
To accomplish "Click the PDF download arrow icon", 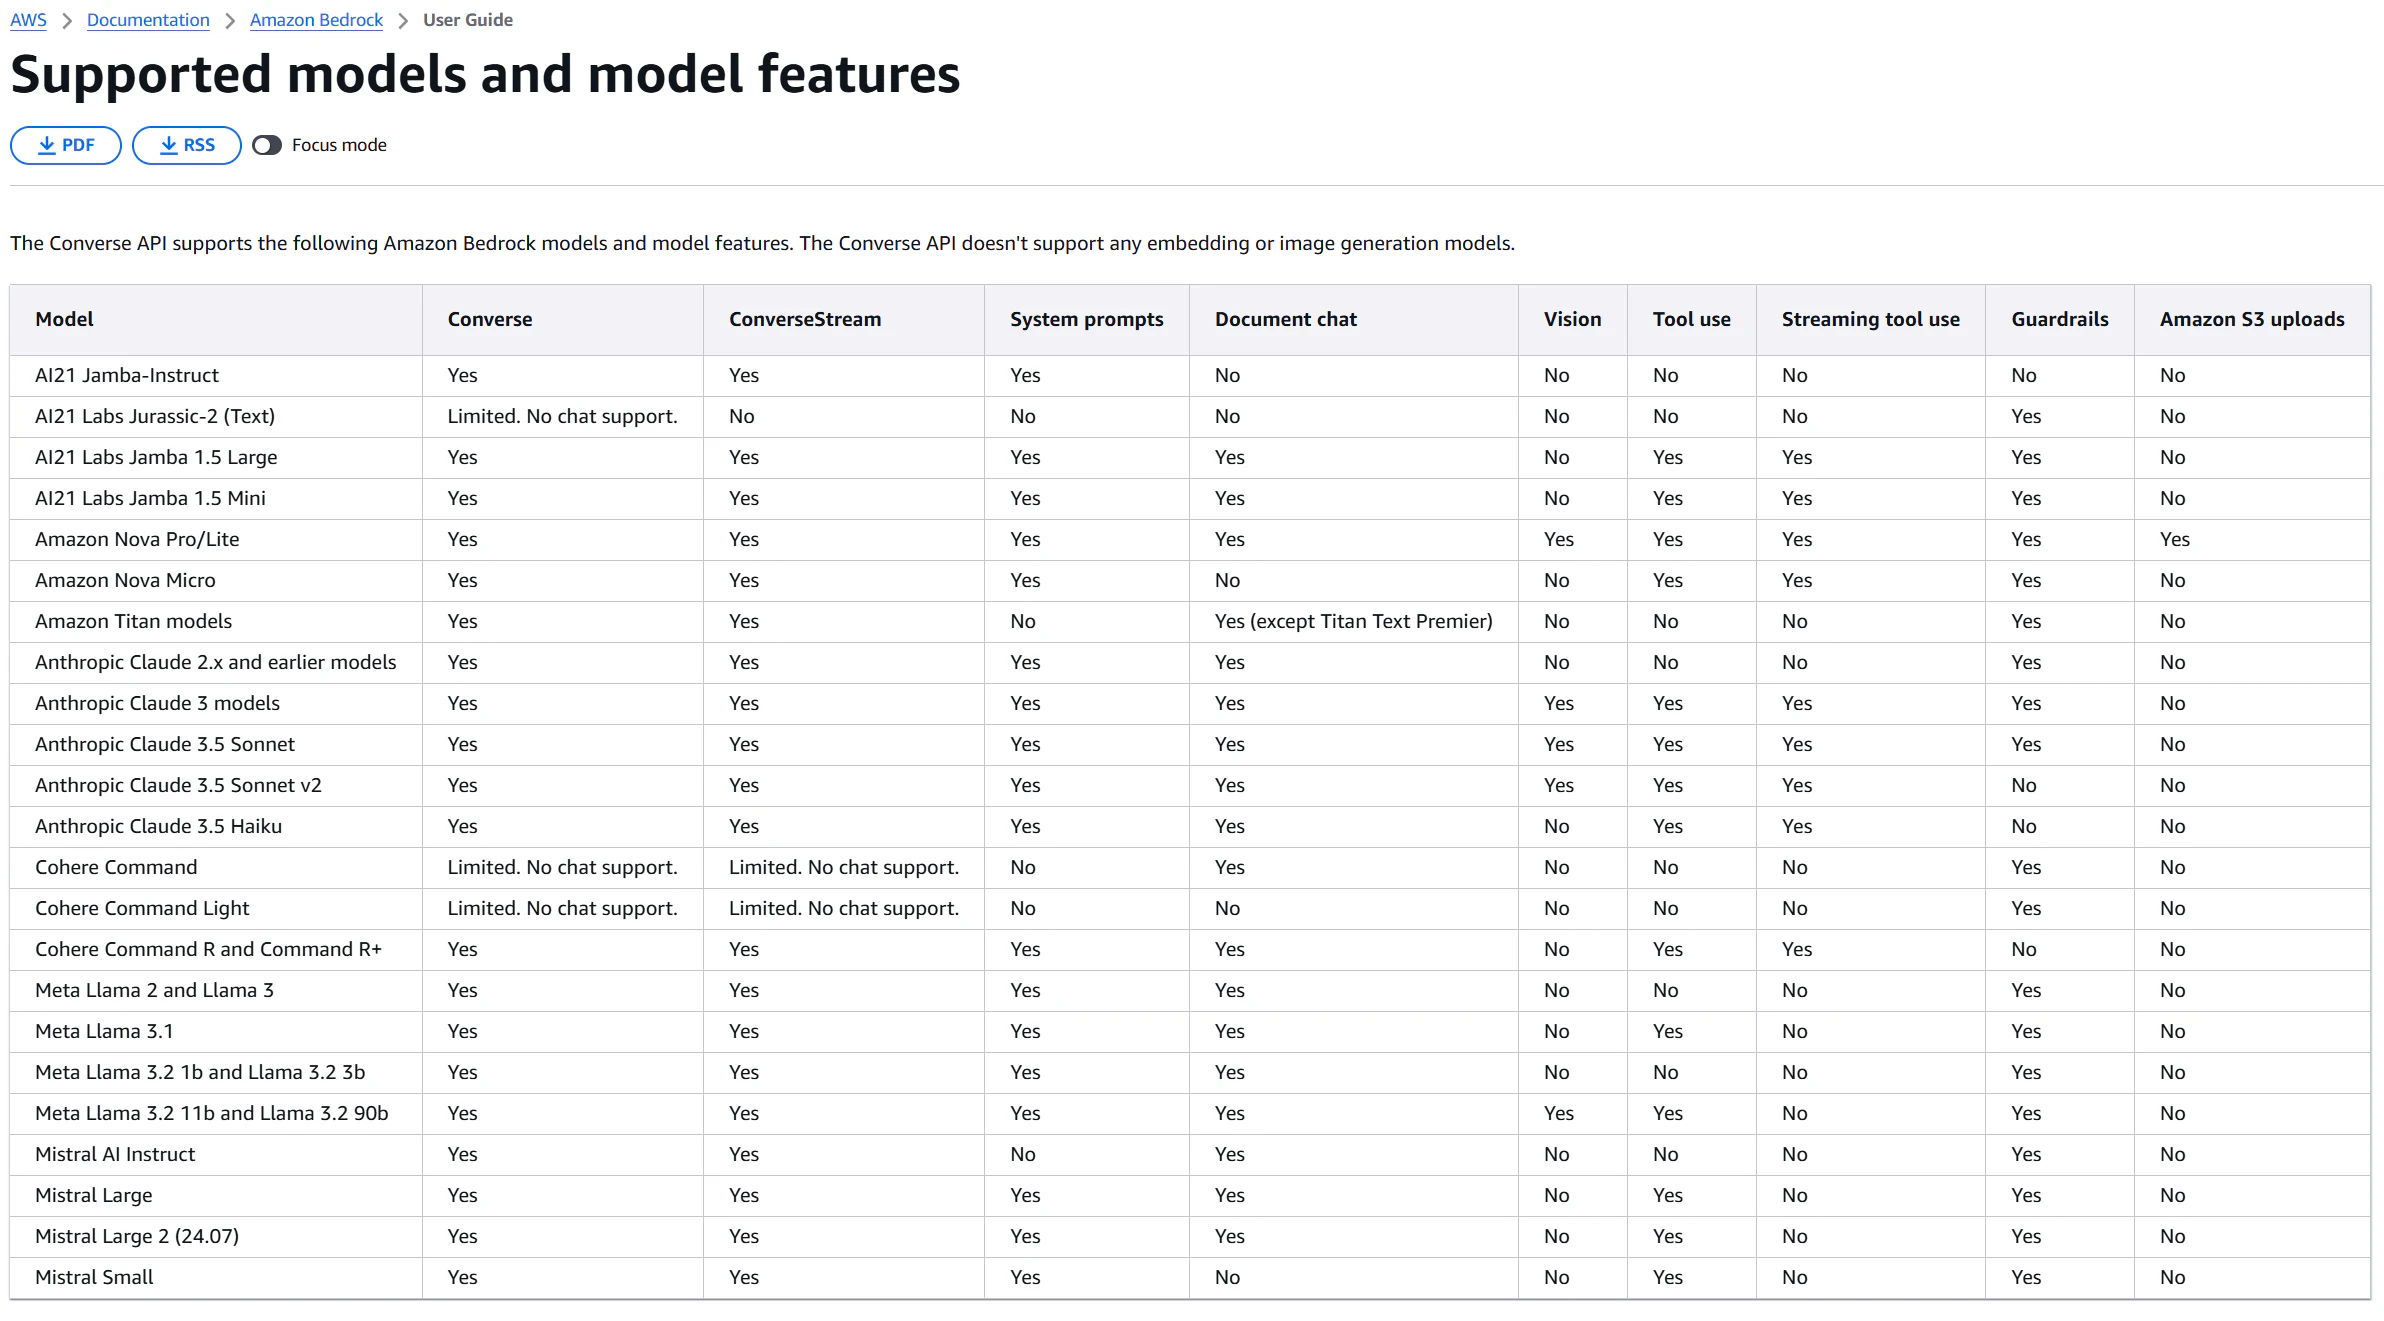I will [46, 145].
